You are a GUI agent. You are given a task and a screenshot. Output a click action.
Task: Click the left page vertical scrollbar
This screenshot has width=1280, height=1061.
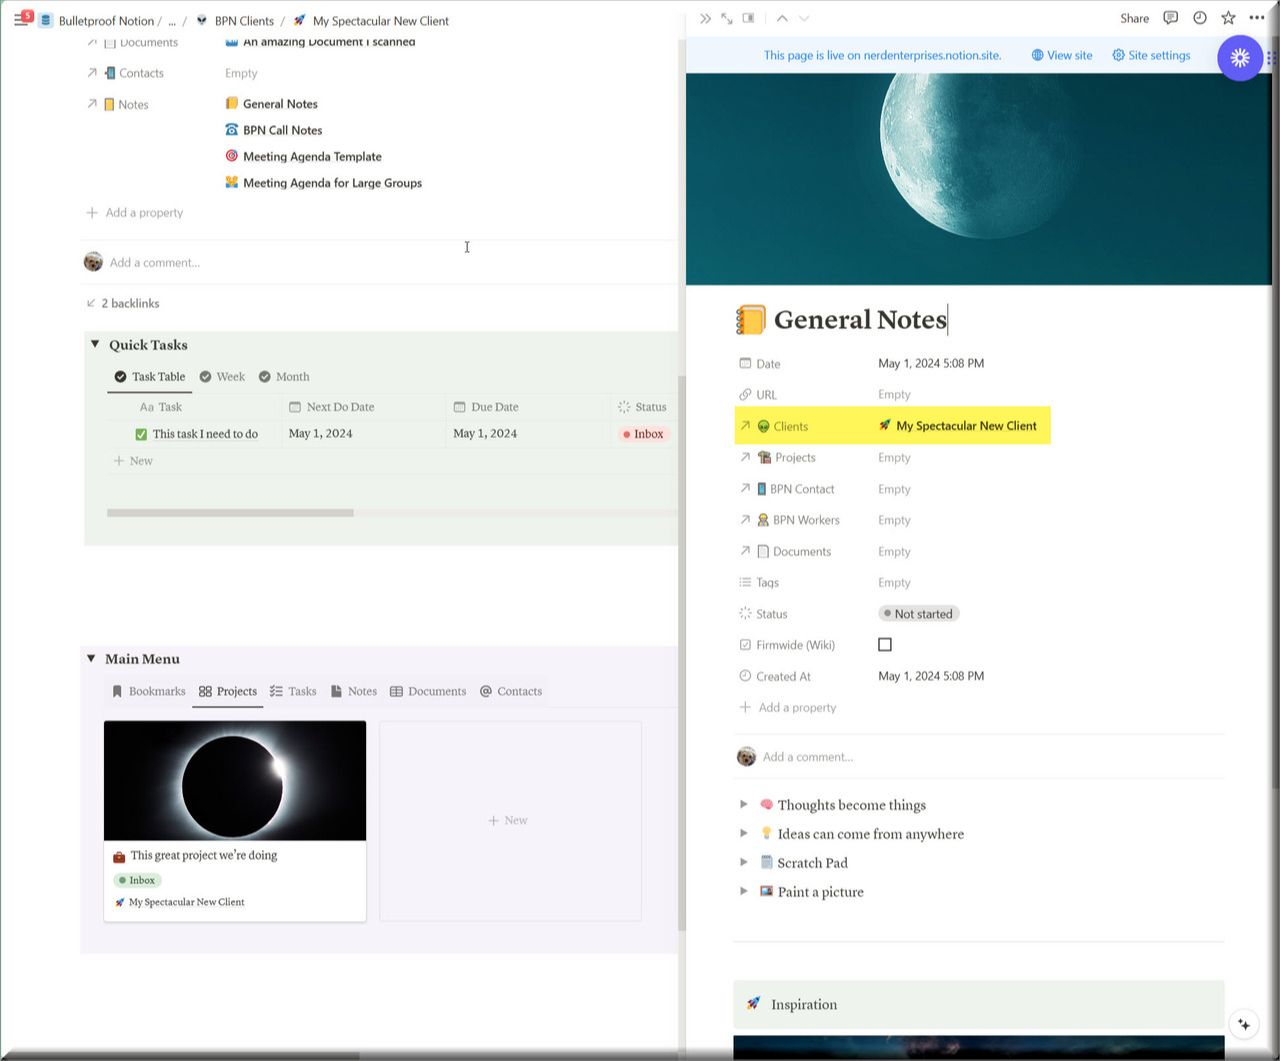(x=682, y=653)
